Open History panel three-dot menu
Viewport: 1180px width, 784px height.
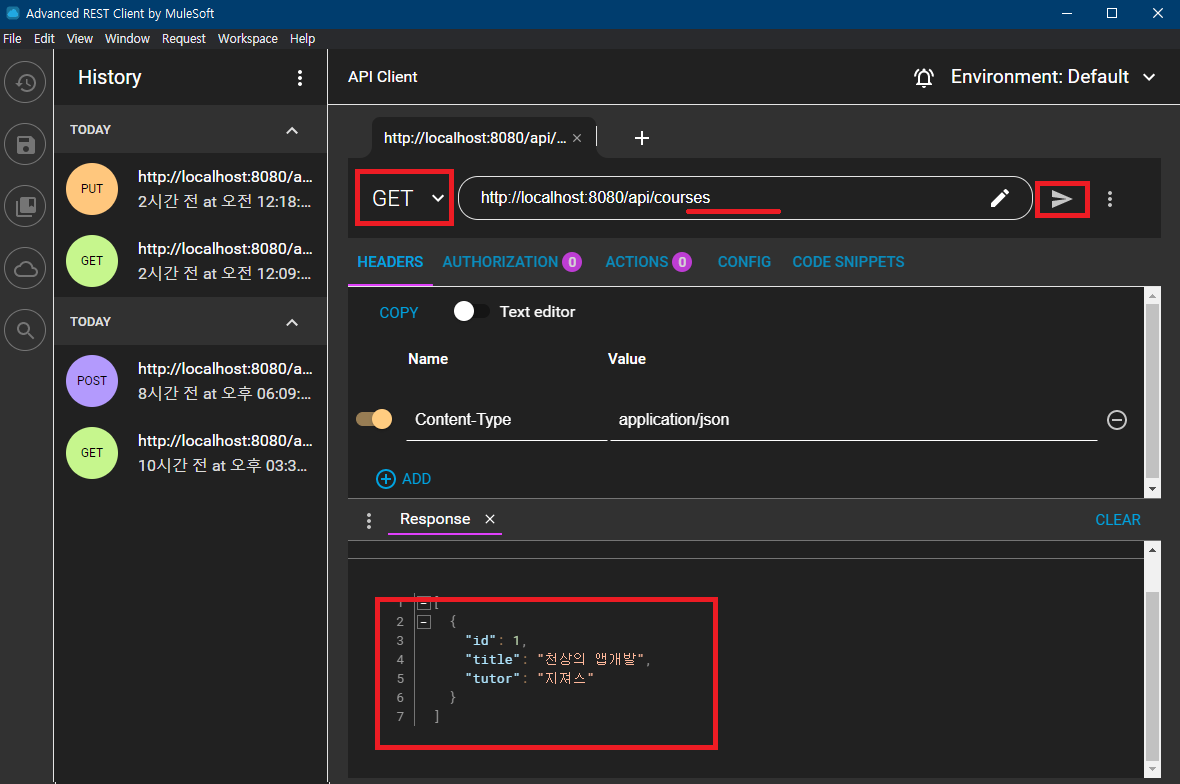tap(300, 77)
